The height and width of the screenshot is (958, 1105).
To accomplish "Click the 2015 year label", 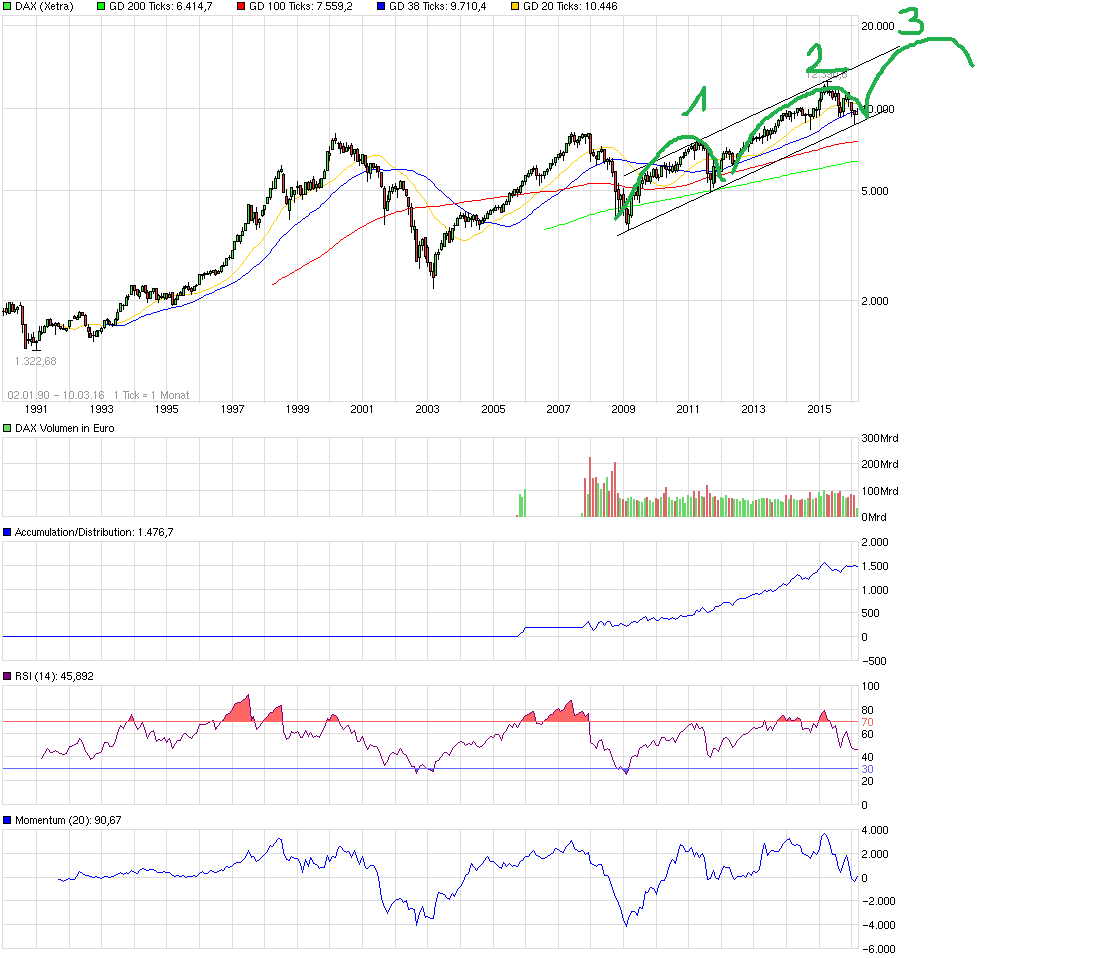I will pos(820,409).
